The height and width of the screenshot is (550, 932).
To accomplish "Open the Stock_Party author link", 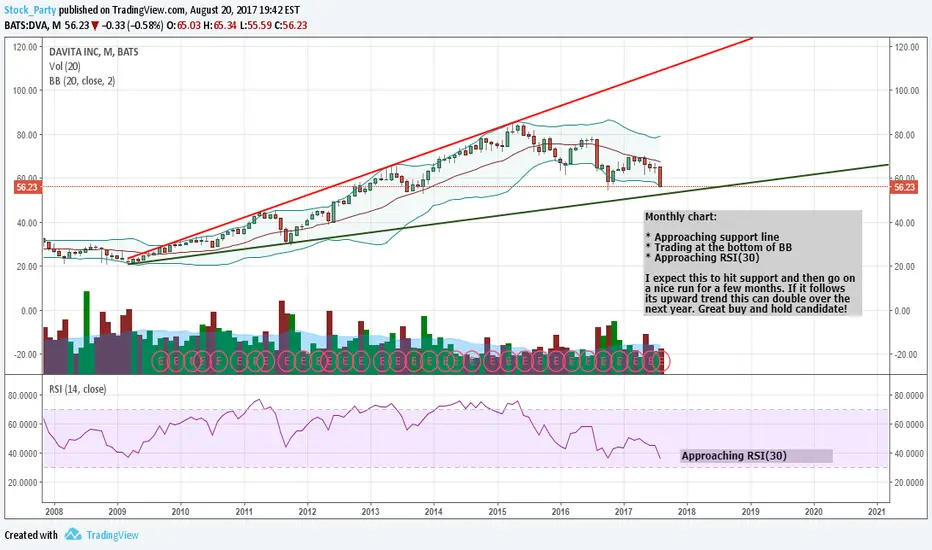I will point(30,10).
